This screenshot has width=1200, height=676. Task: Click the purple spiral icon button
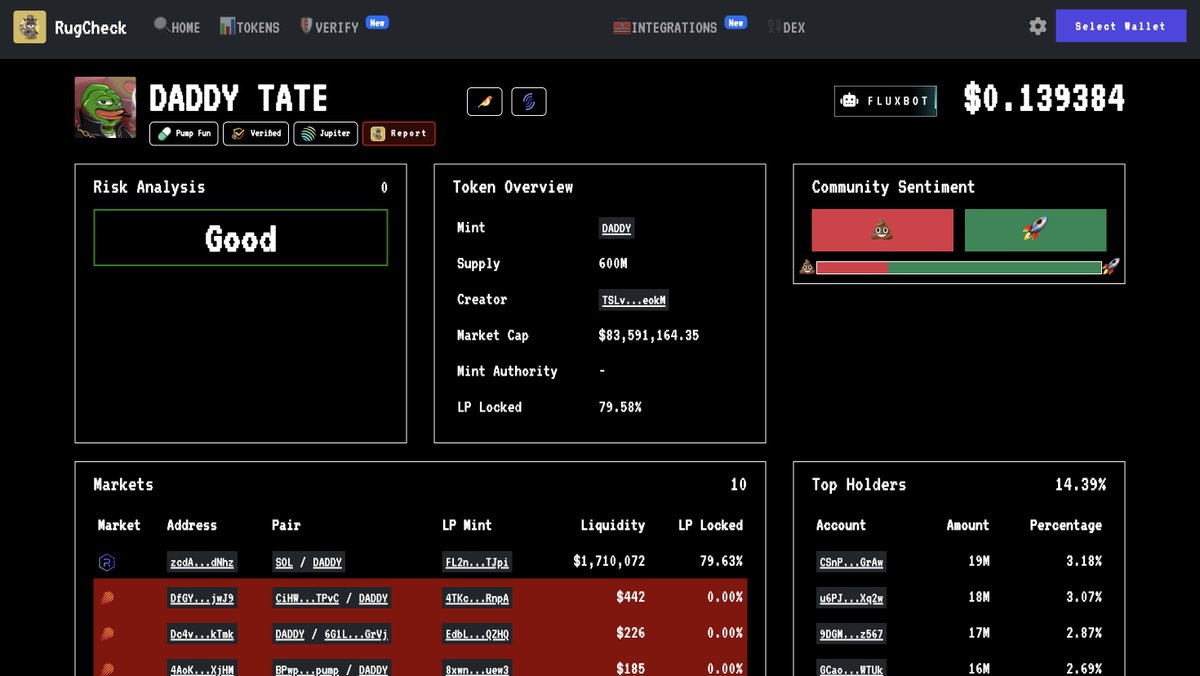pyautogui.click(x=528, y=101)
